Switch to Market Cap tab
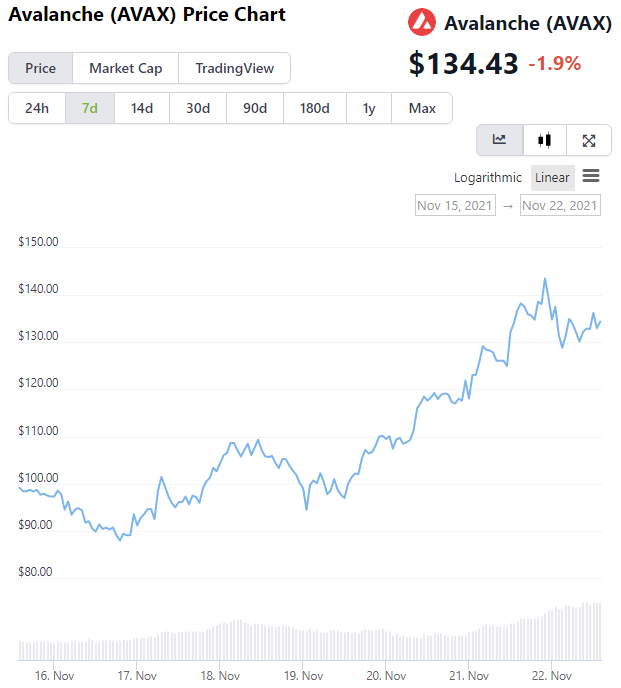Image resolution: width=621 pixels, height=688 pixels. pyautogui.click(x=126, y=69)
